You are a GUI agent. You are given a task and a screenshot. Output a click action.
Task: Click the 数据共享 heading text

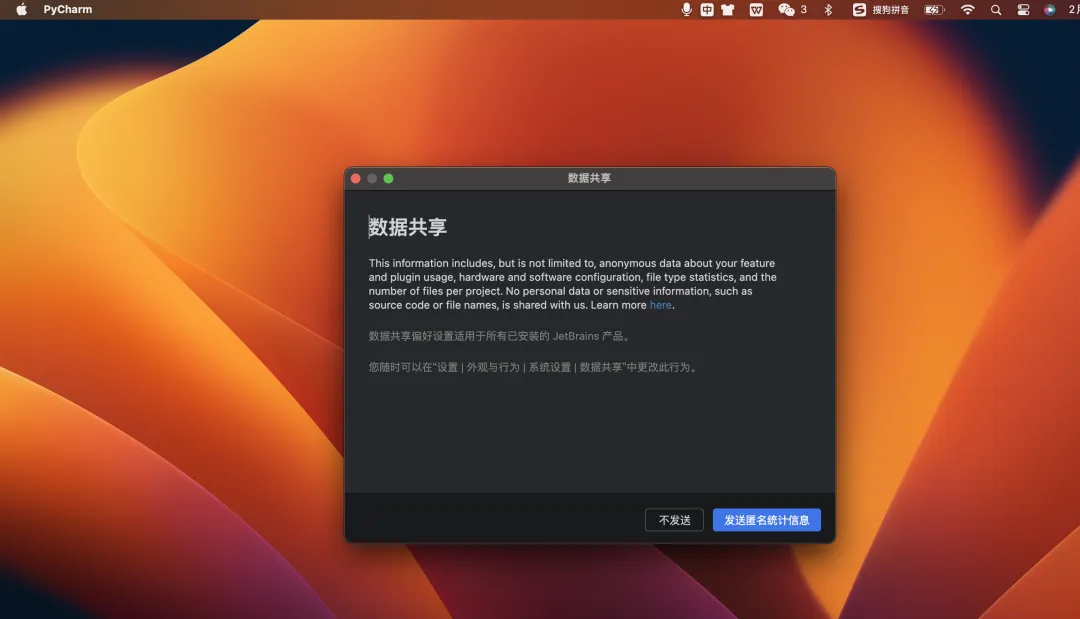pyautogui.click(x=408, y=227)
